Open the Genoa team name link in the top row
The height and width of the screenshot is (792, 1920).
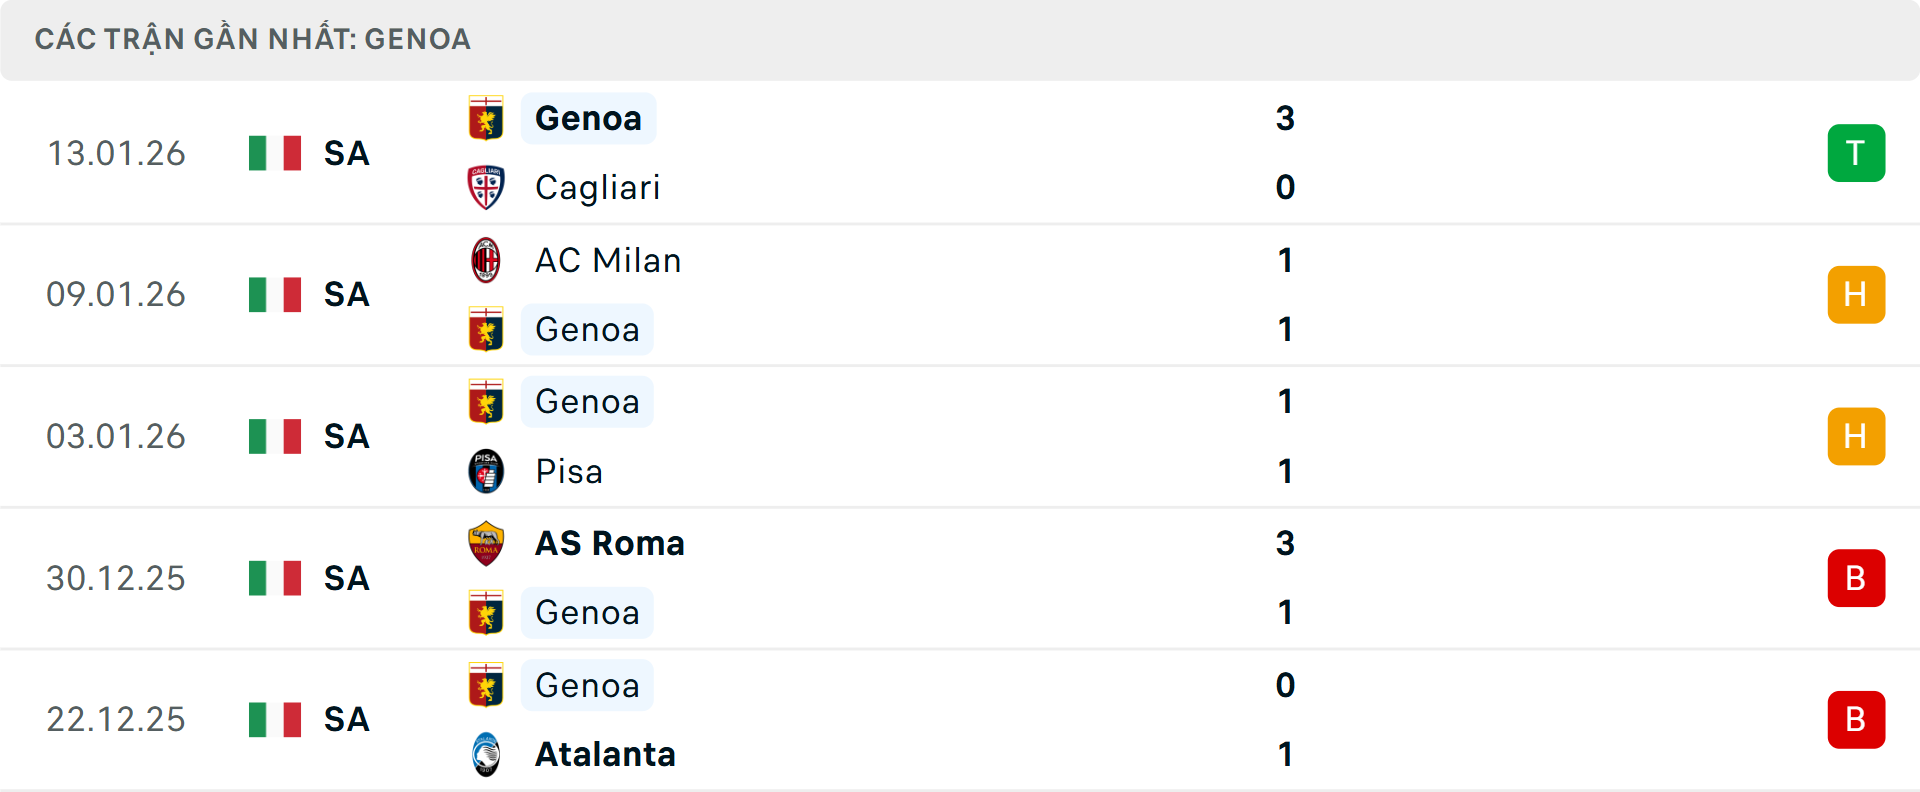(588, 118)
